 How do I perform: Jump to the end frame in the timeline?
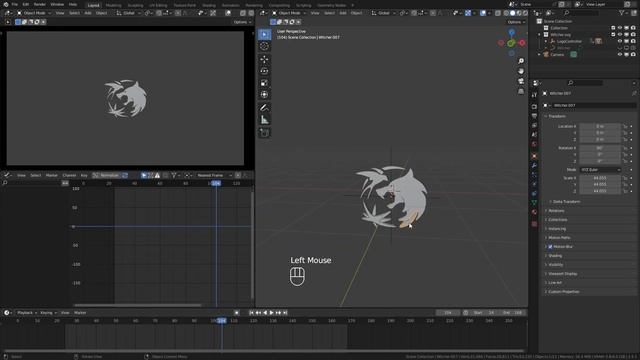[285, 313]
